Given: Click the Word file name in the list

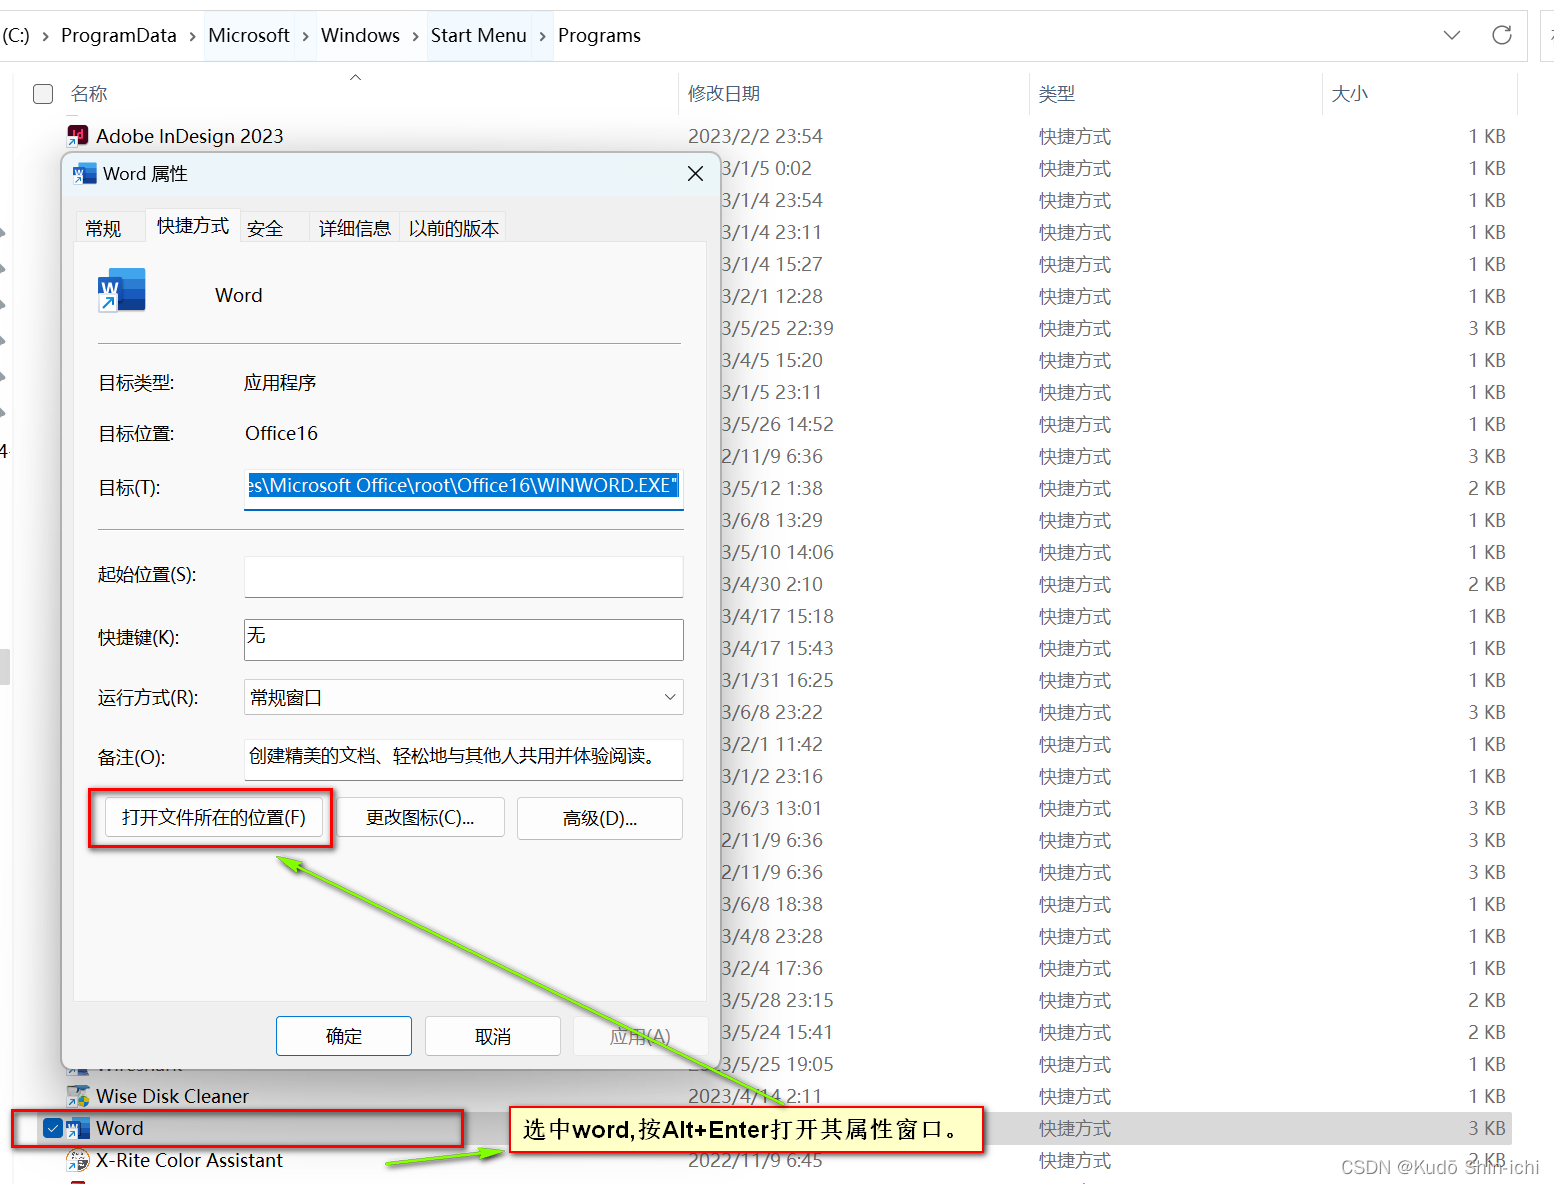Looking at the screenshot, I should click(x=120, y=1128).
